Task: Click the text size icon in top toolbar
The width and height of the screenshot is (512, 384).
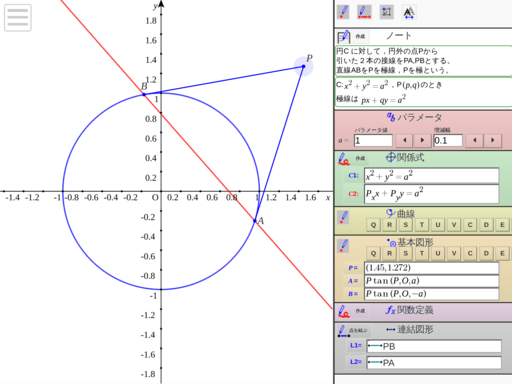Action: 409,12
